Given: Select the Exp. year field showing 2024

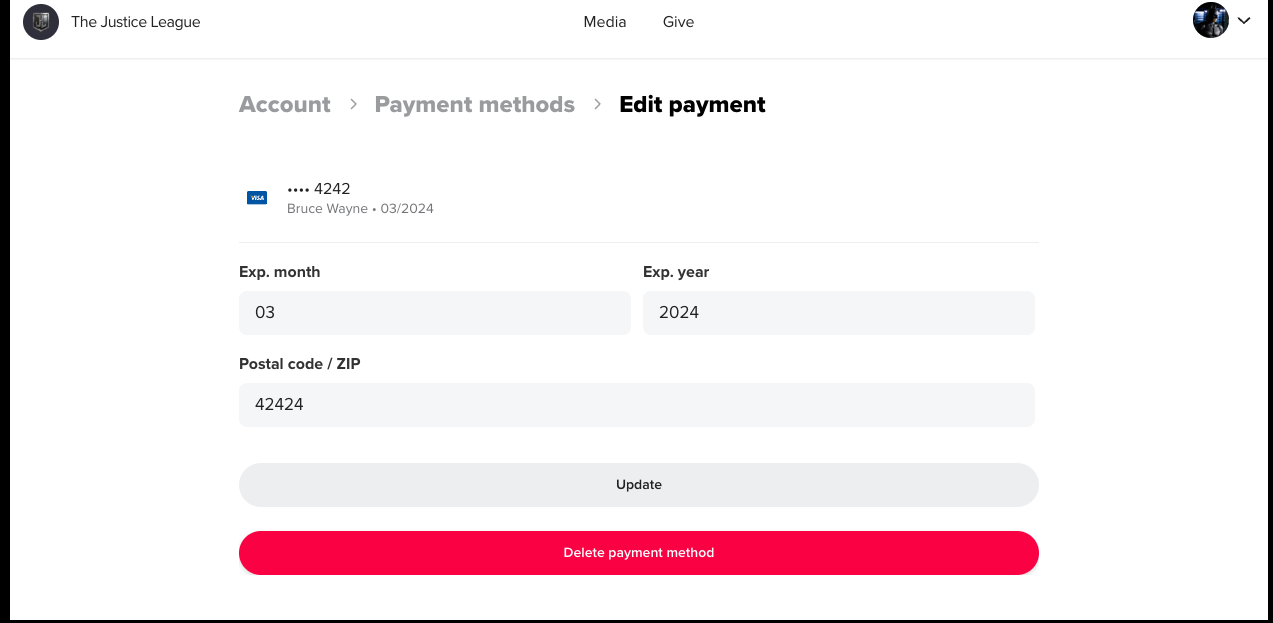Looking at the screenshot, I should click(838, 313).
